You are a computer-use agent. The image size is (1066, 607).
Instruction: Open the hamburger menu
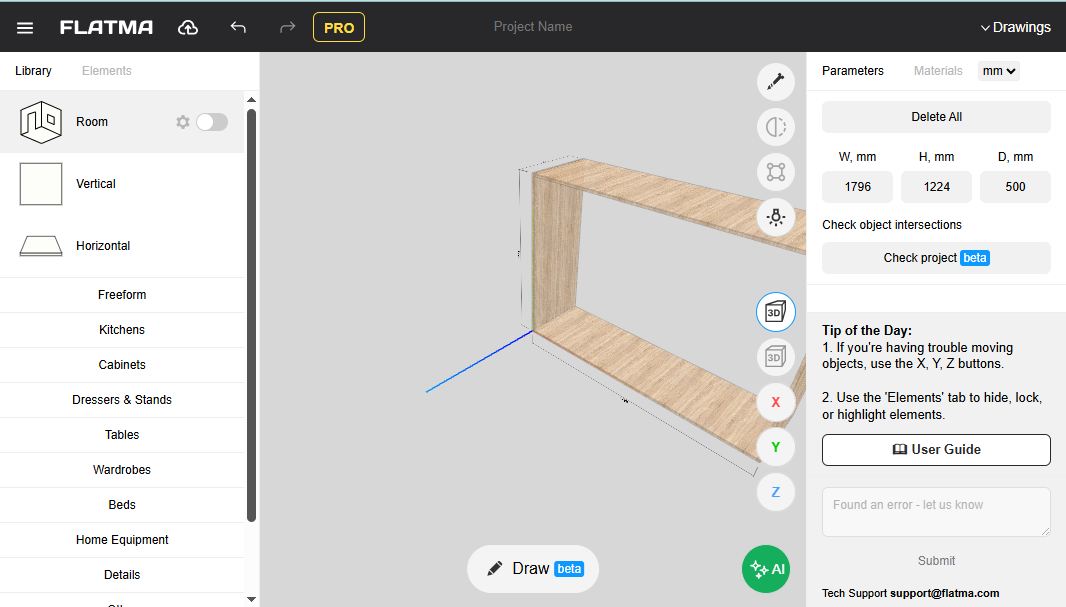(x=25, y=27)
